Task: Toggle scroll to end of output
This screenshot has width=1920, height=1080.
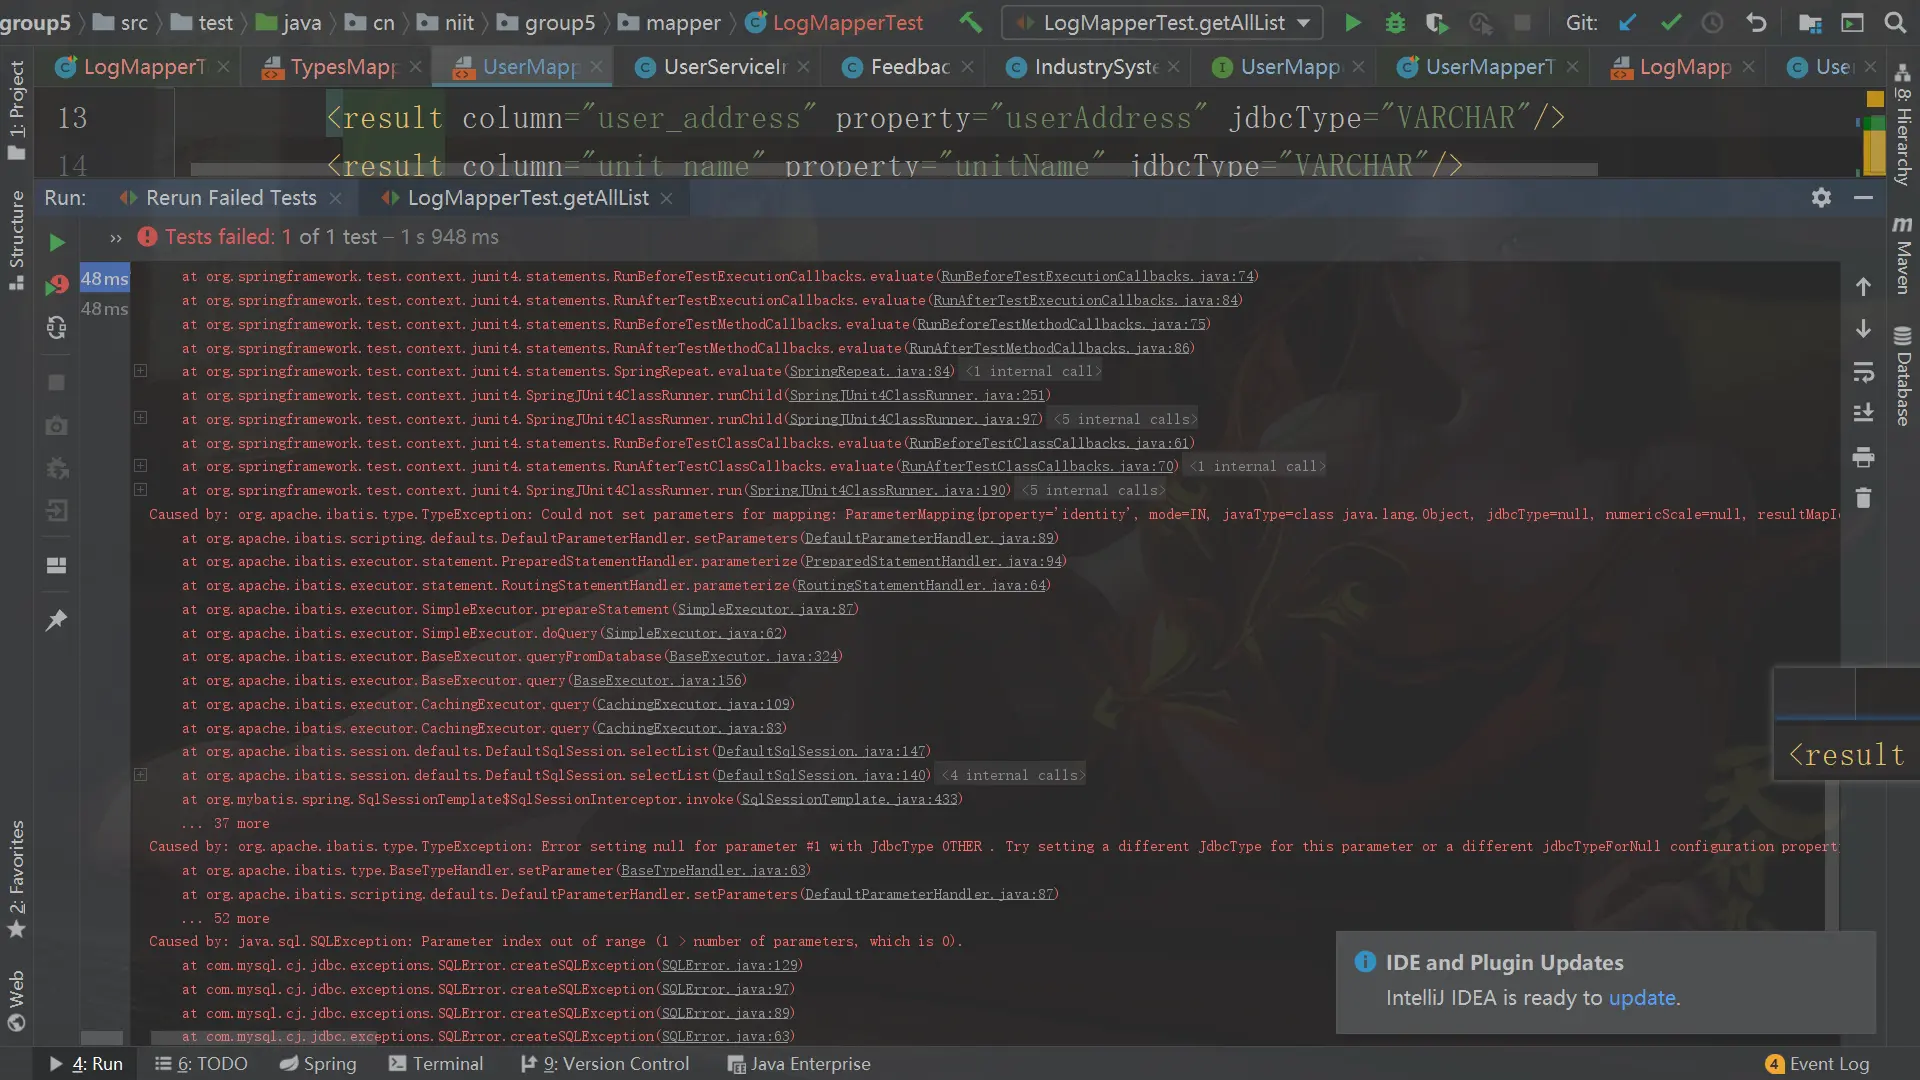Action: click(x=1863, y=413)
